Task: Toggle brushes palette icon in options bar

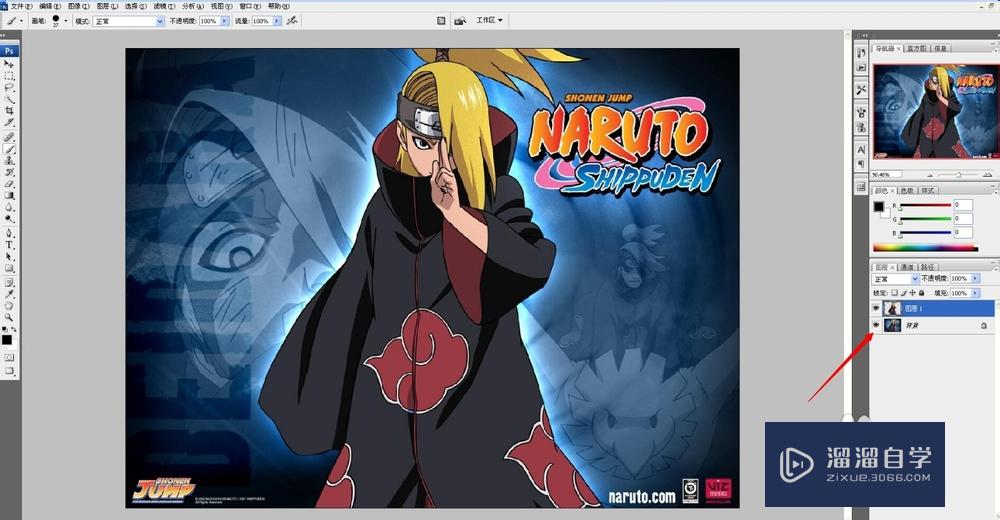Action: pyautogui.click(x=440, y=21)
